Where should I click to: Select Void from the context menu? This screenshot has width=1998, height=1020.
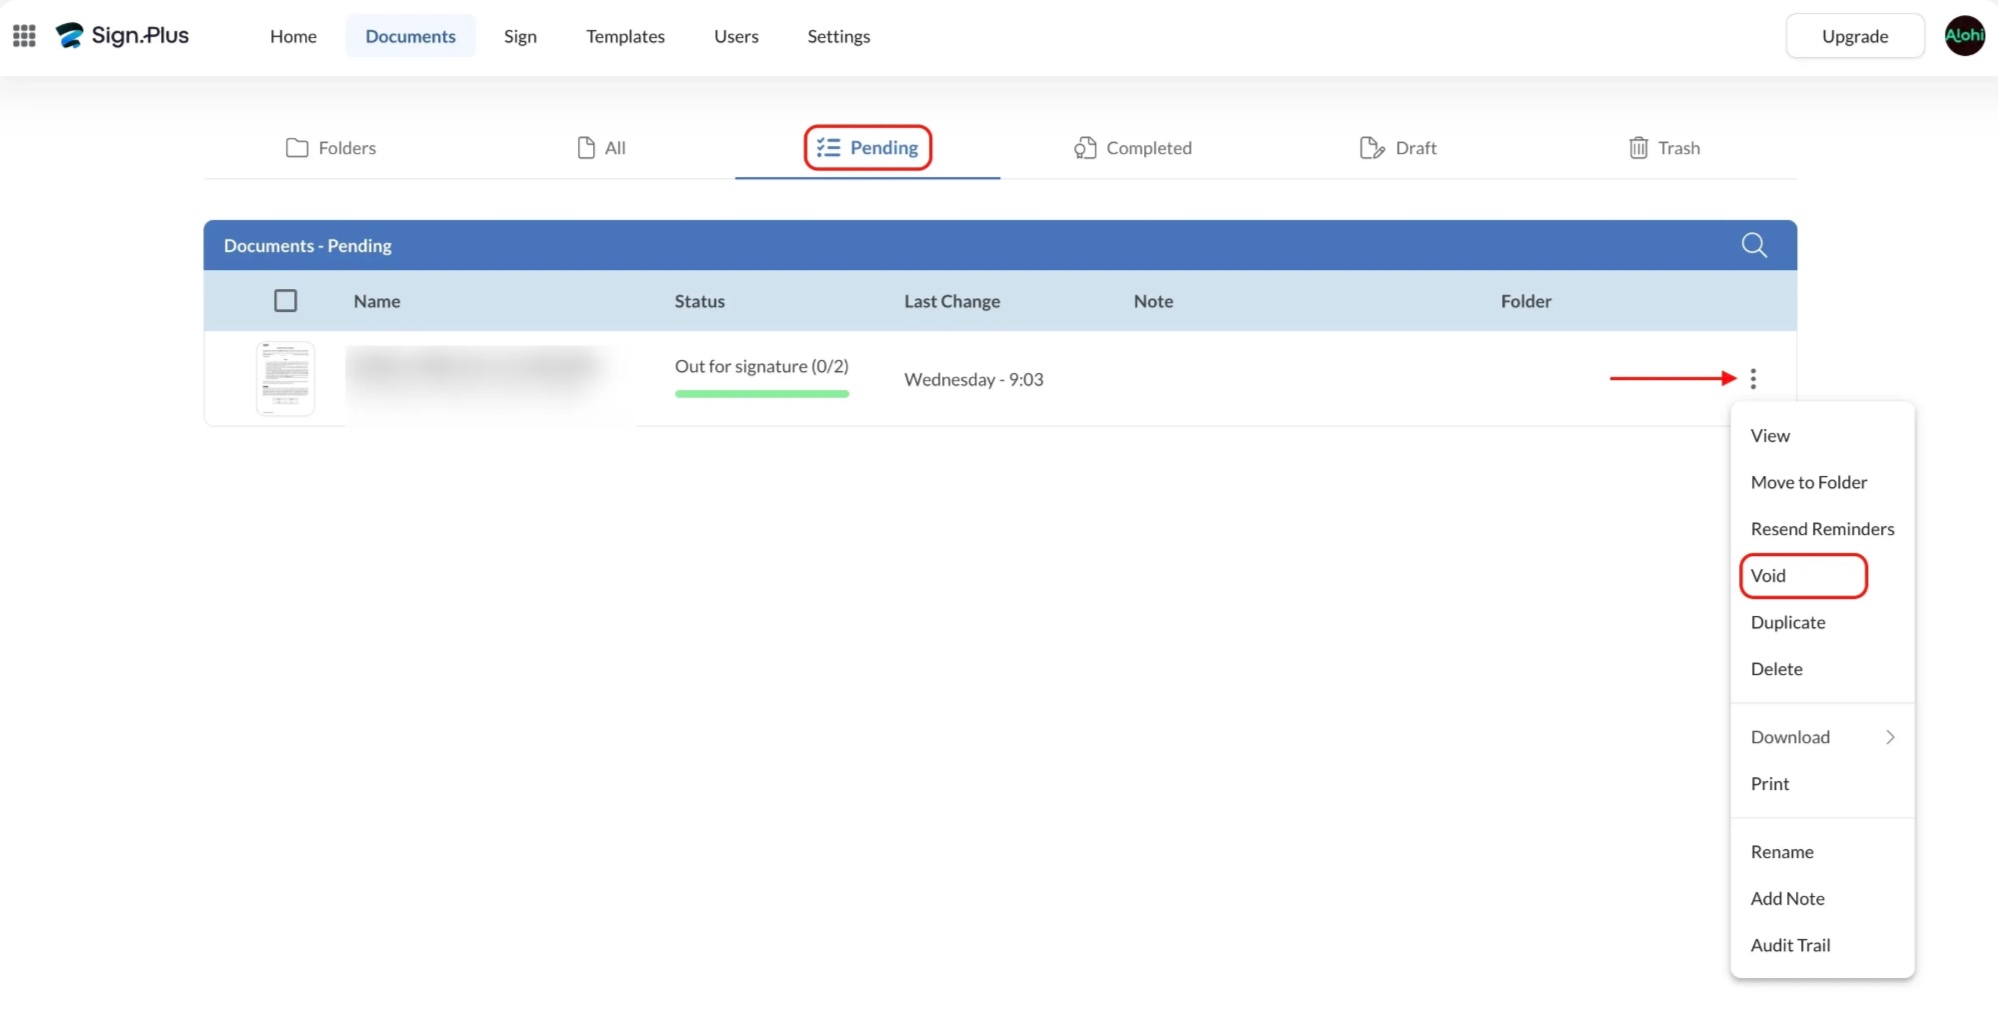(1768, 576)
